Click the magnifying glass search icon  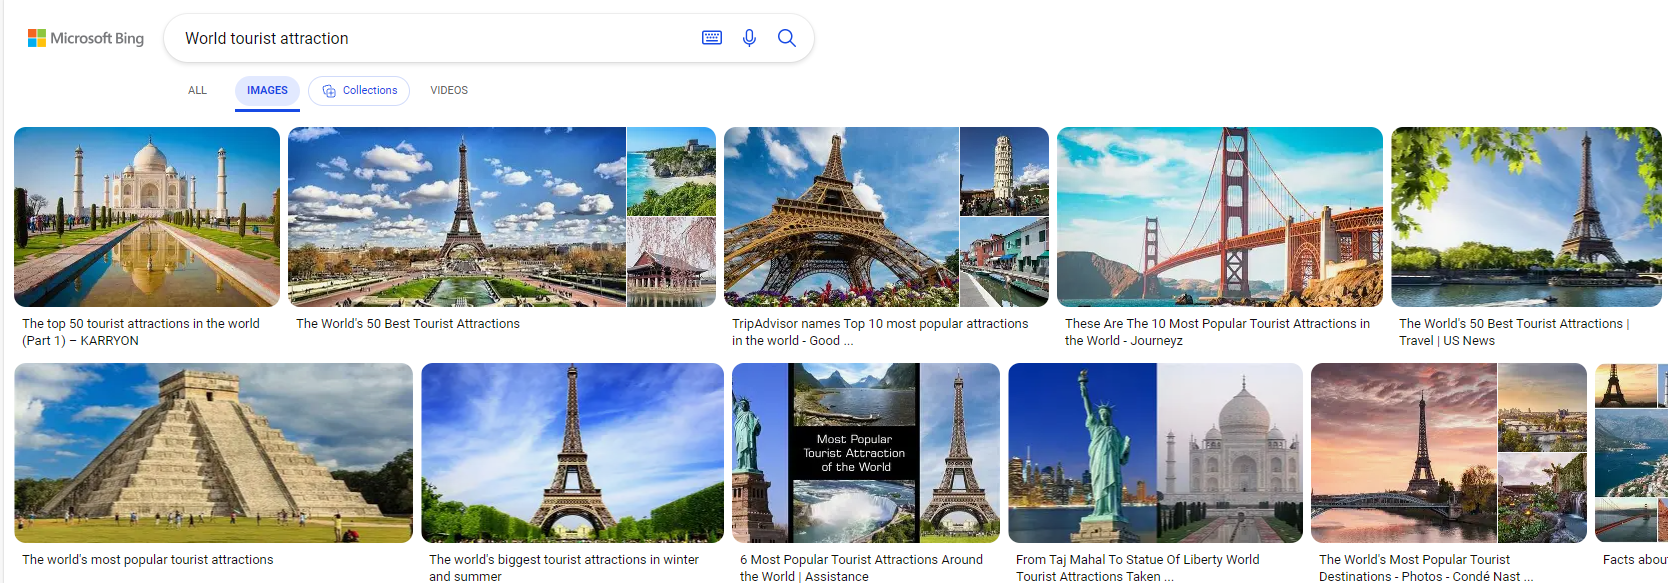[x=787, y=38]
